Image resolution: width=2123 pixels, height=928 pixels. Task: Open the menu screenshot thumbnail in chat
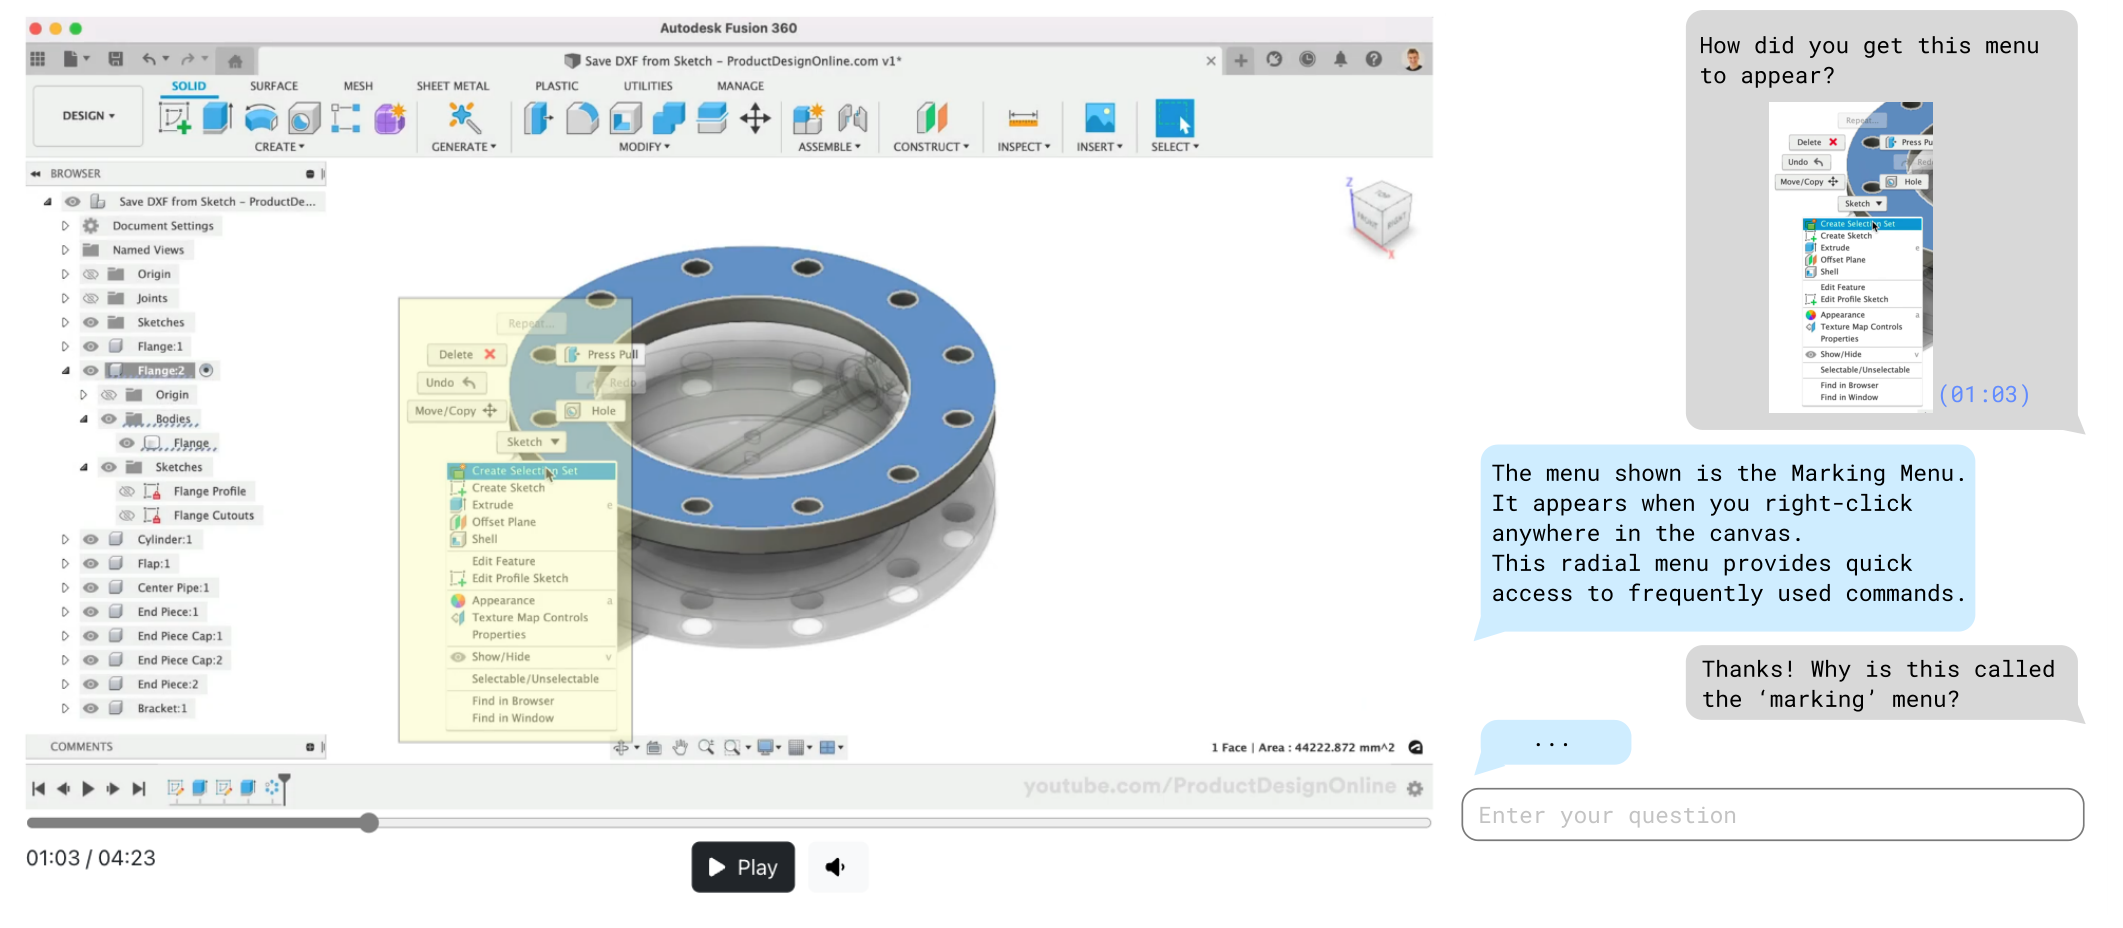(1850, 257)
